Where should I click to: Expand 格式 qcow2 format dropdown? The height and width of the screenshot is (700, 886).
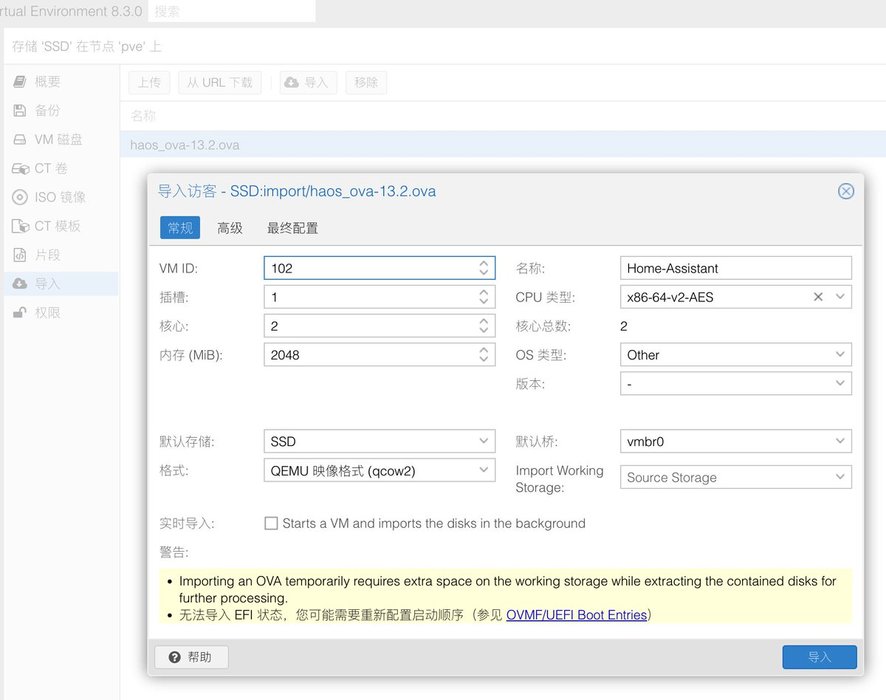point(484,470)
